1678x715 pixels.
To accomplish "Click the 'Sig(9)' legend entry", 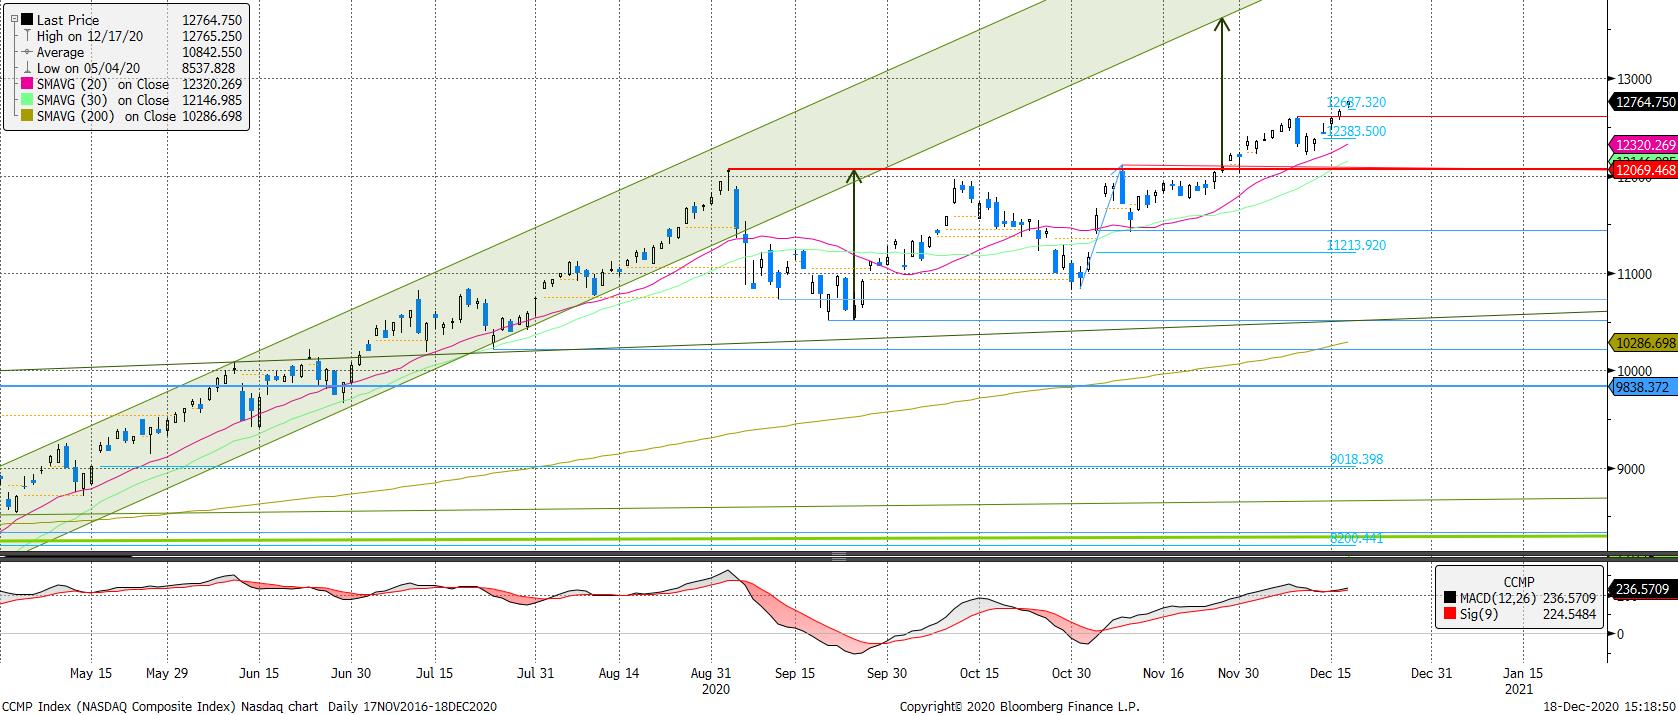I will [1481, 616].
